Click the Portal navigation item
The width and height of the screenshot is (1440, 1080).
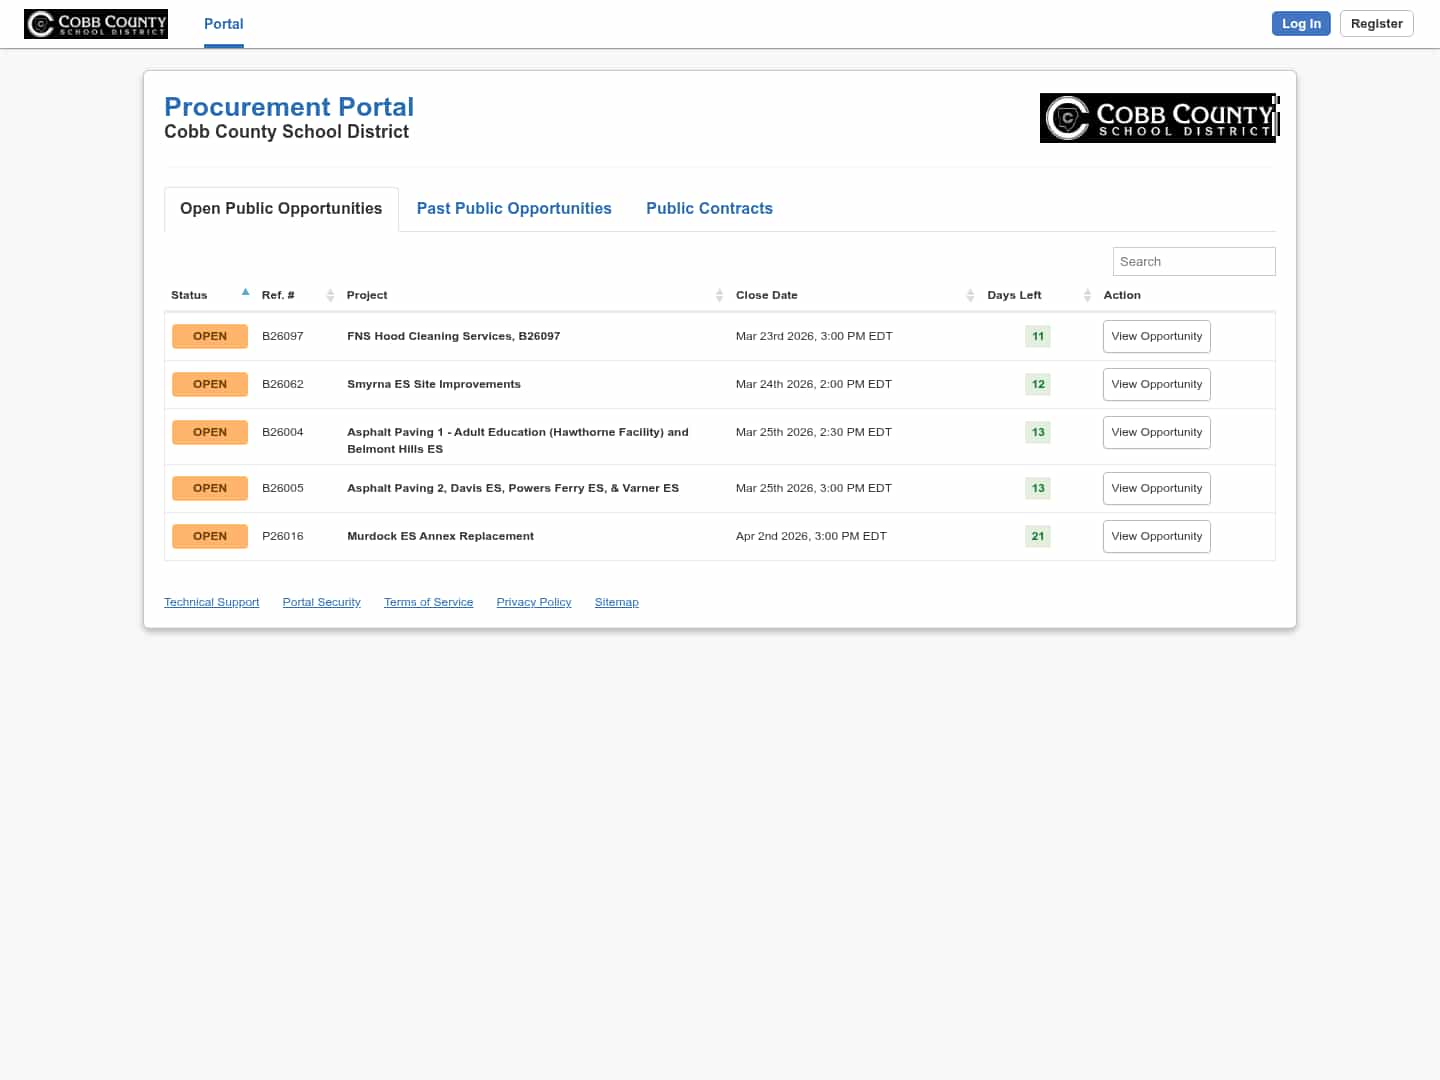pos(224,24)
